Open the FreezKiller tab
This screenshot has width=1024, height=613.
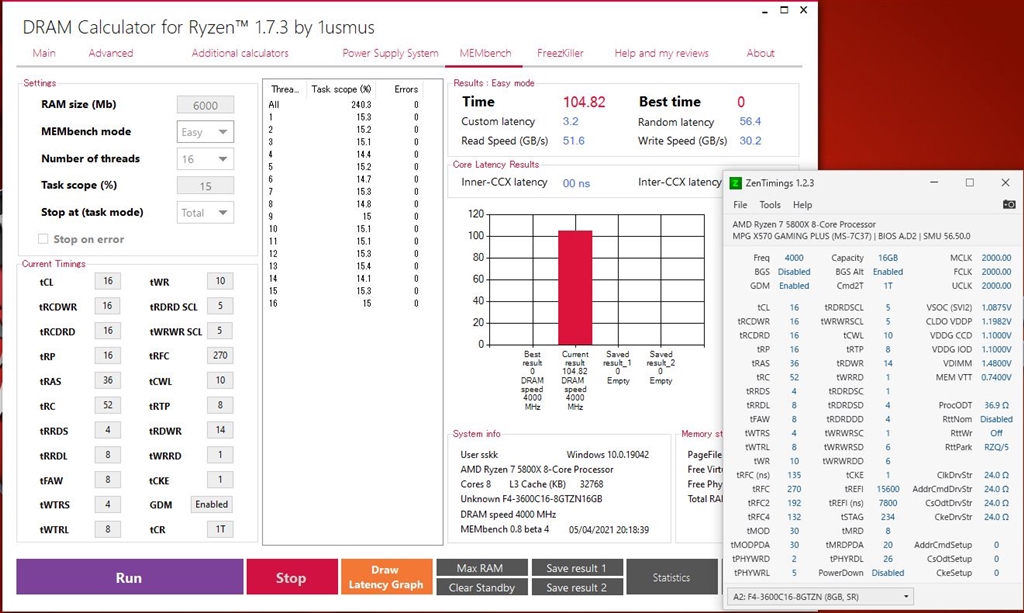(560, 53)
